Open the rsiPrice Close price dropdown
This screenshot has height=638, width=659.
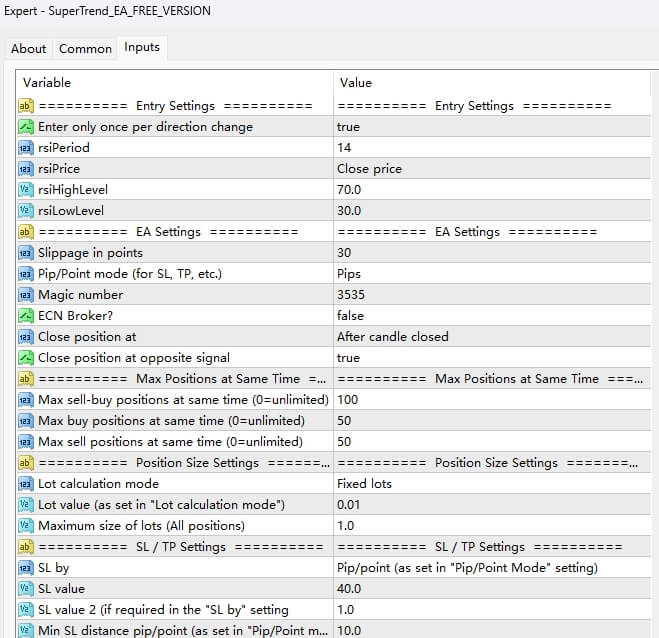click(x=492, y=169)
